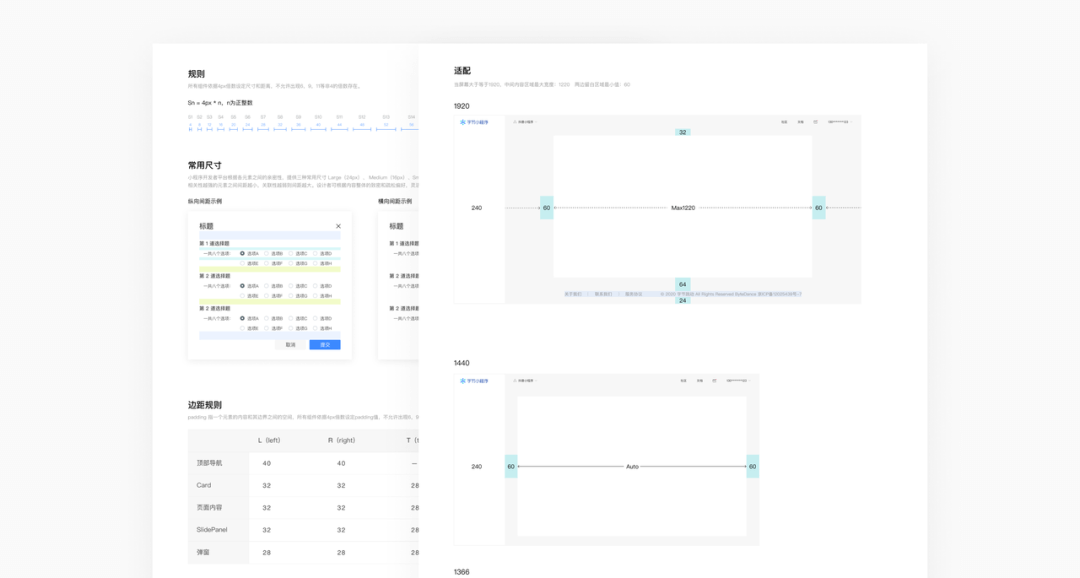Click the Auto width label in 1440 mockup

pyautogui.click(x=632, y=466)
